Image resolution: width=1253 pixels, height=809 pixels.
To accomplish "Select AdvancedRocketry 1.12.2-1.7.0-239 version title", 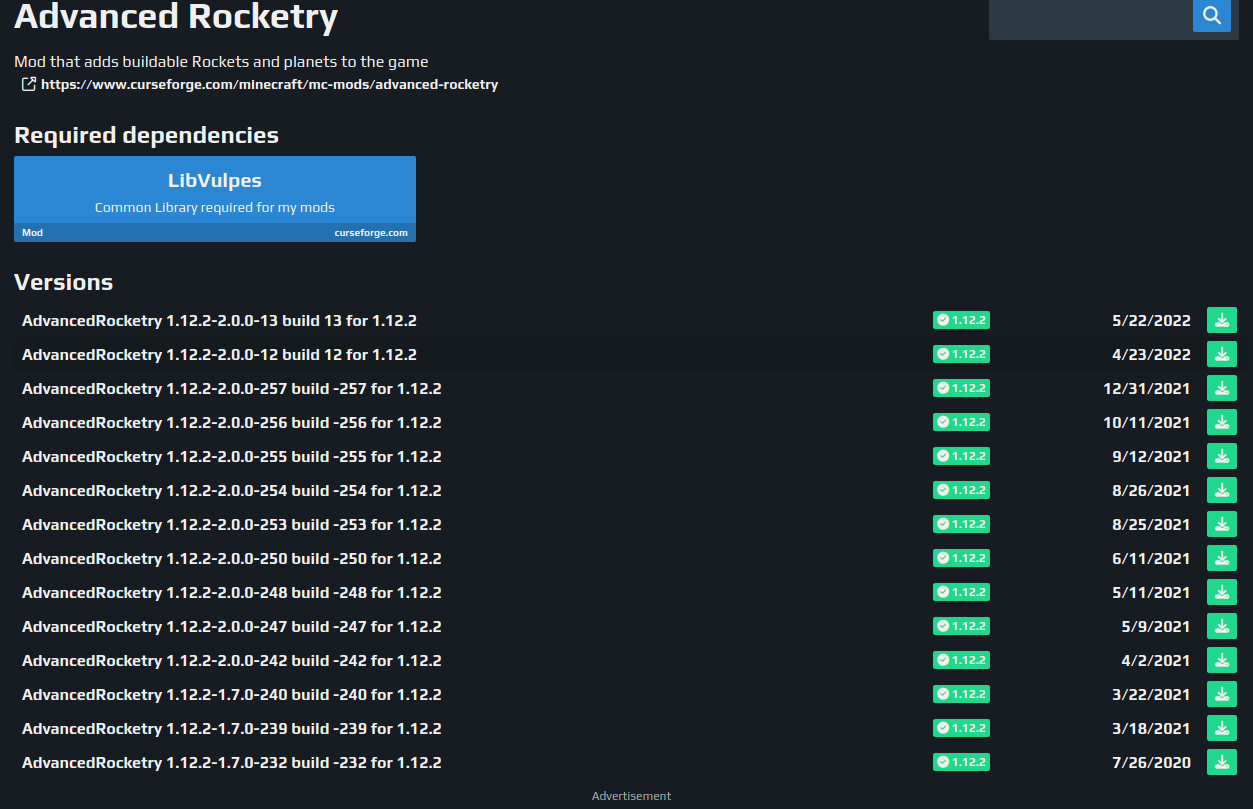I will (x=232, y=729).
